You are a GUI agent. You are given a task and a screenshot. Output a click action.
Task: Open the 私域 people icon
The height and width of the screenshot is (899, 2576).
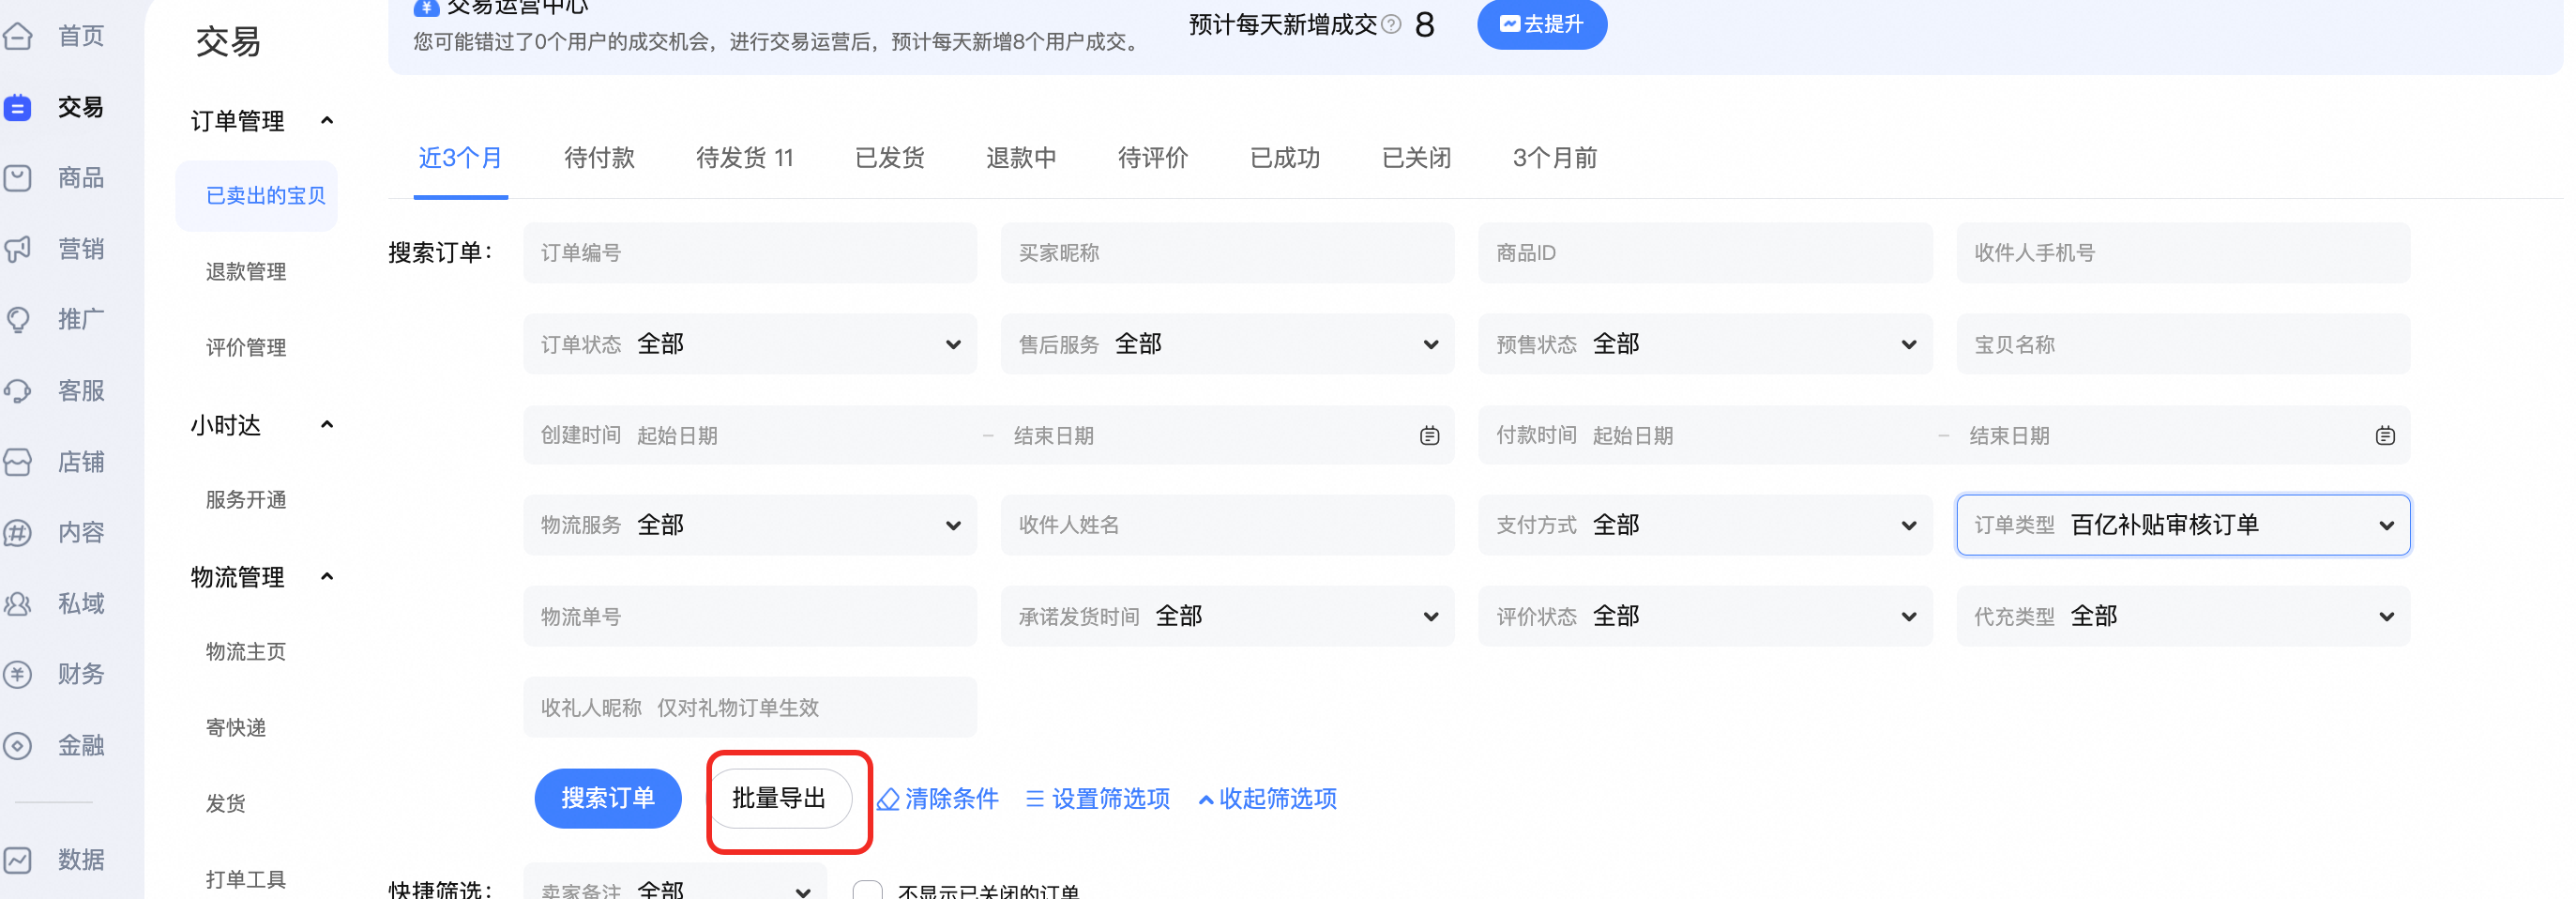pyautogui.click(x=18, y=604)
